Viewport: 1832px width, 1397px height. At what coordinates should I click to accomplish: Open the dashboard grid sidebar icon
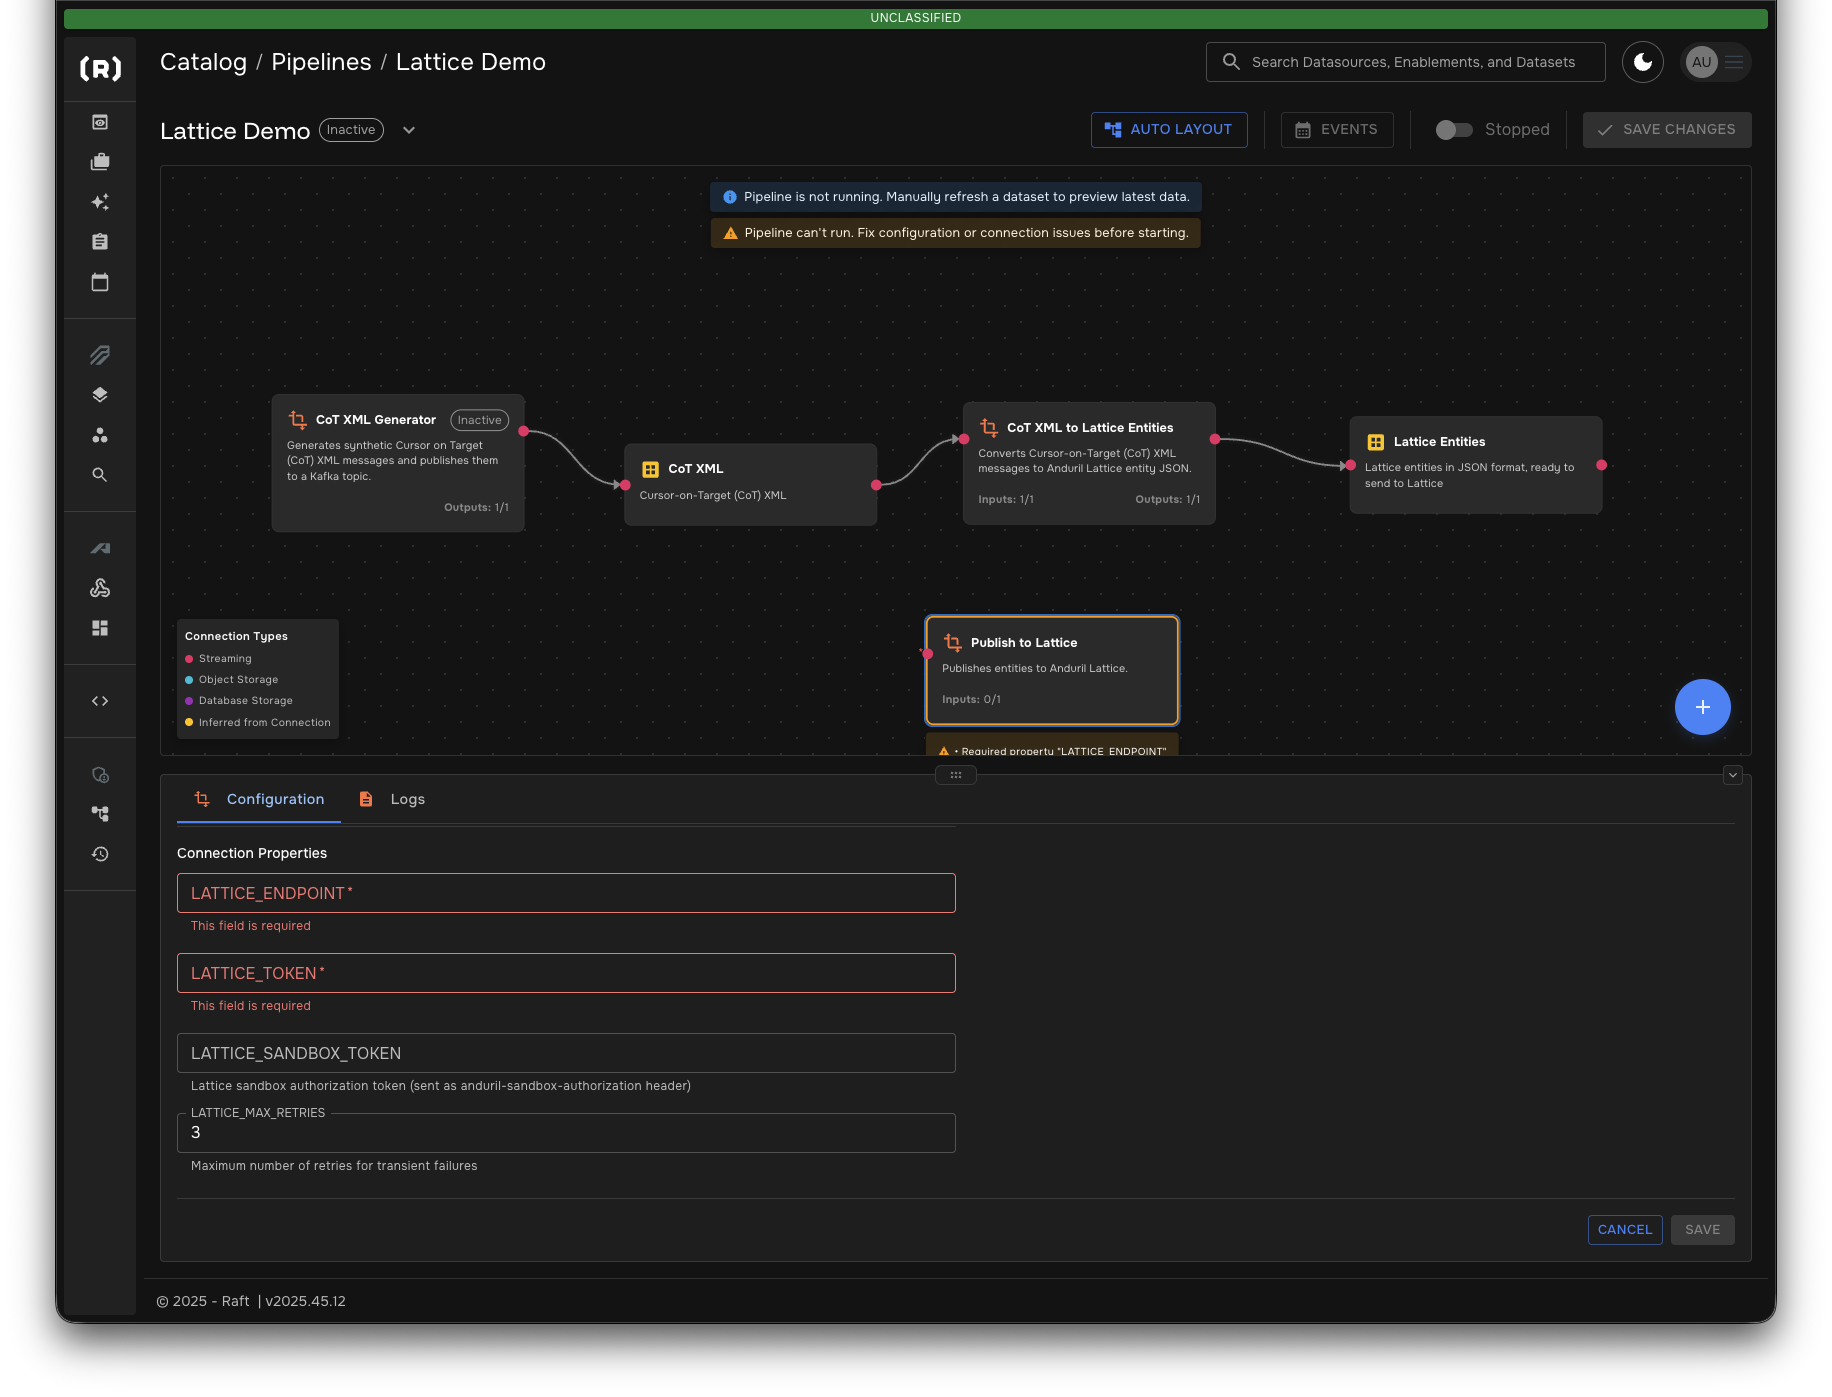100,628
